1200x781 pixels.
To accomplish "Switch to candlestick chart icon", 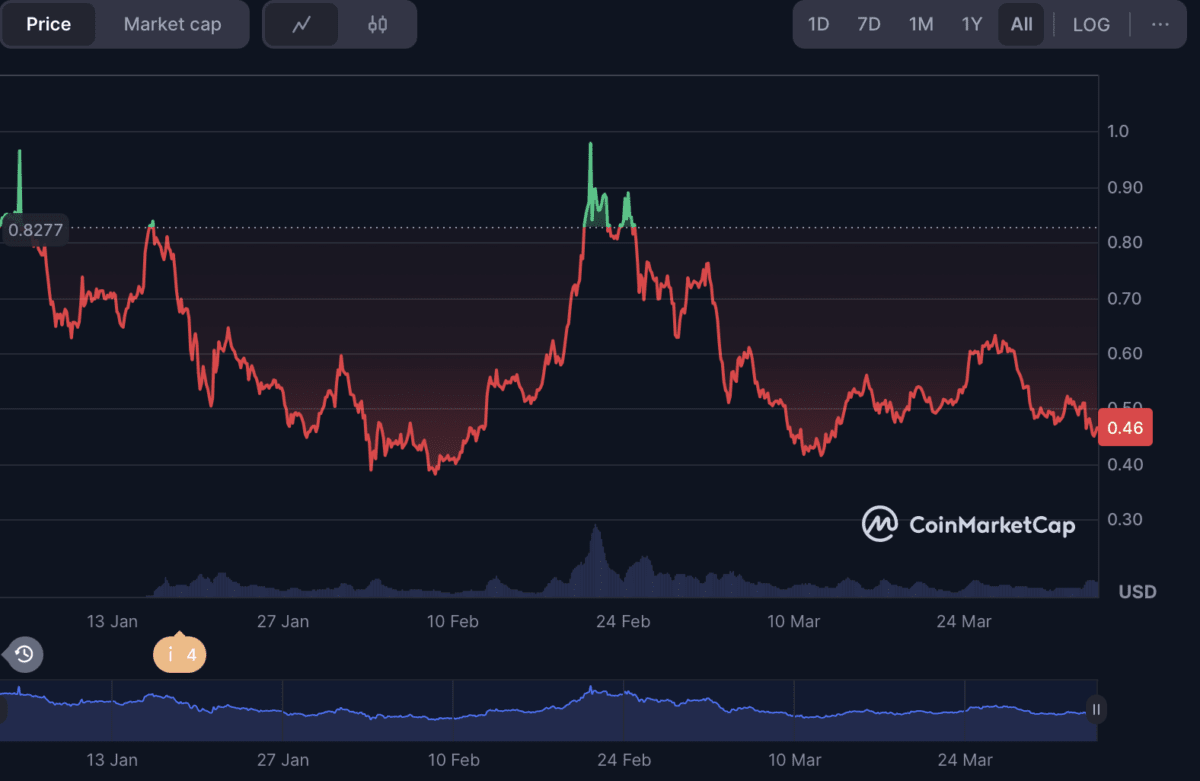I will pos(378,24).
